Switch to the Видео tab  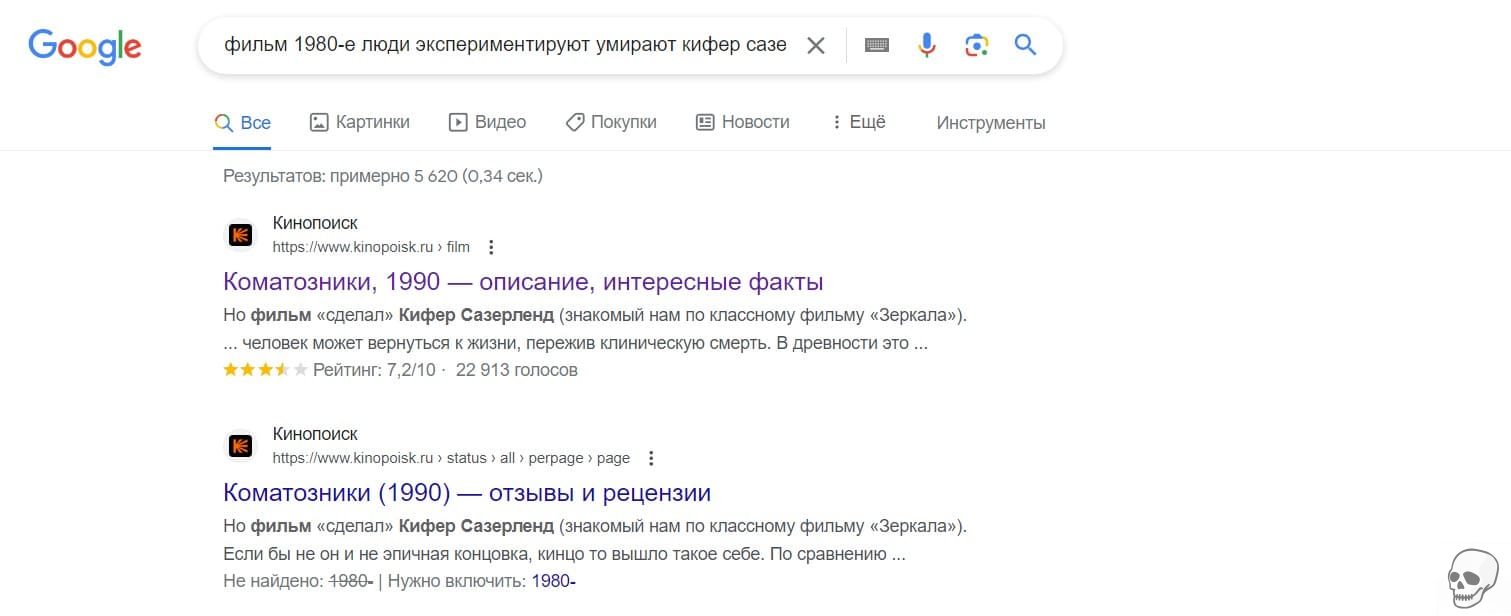coord(487,122)
